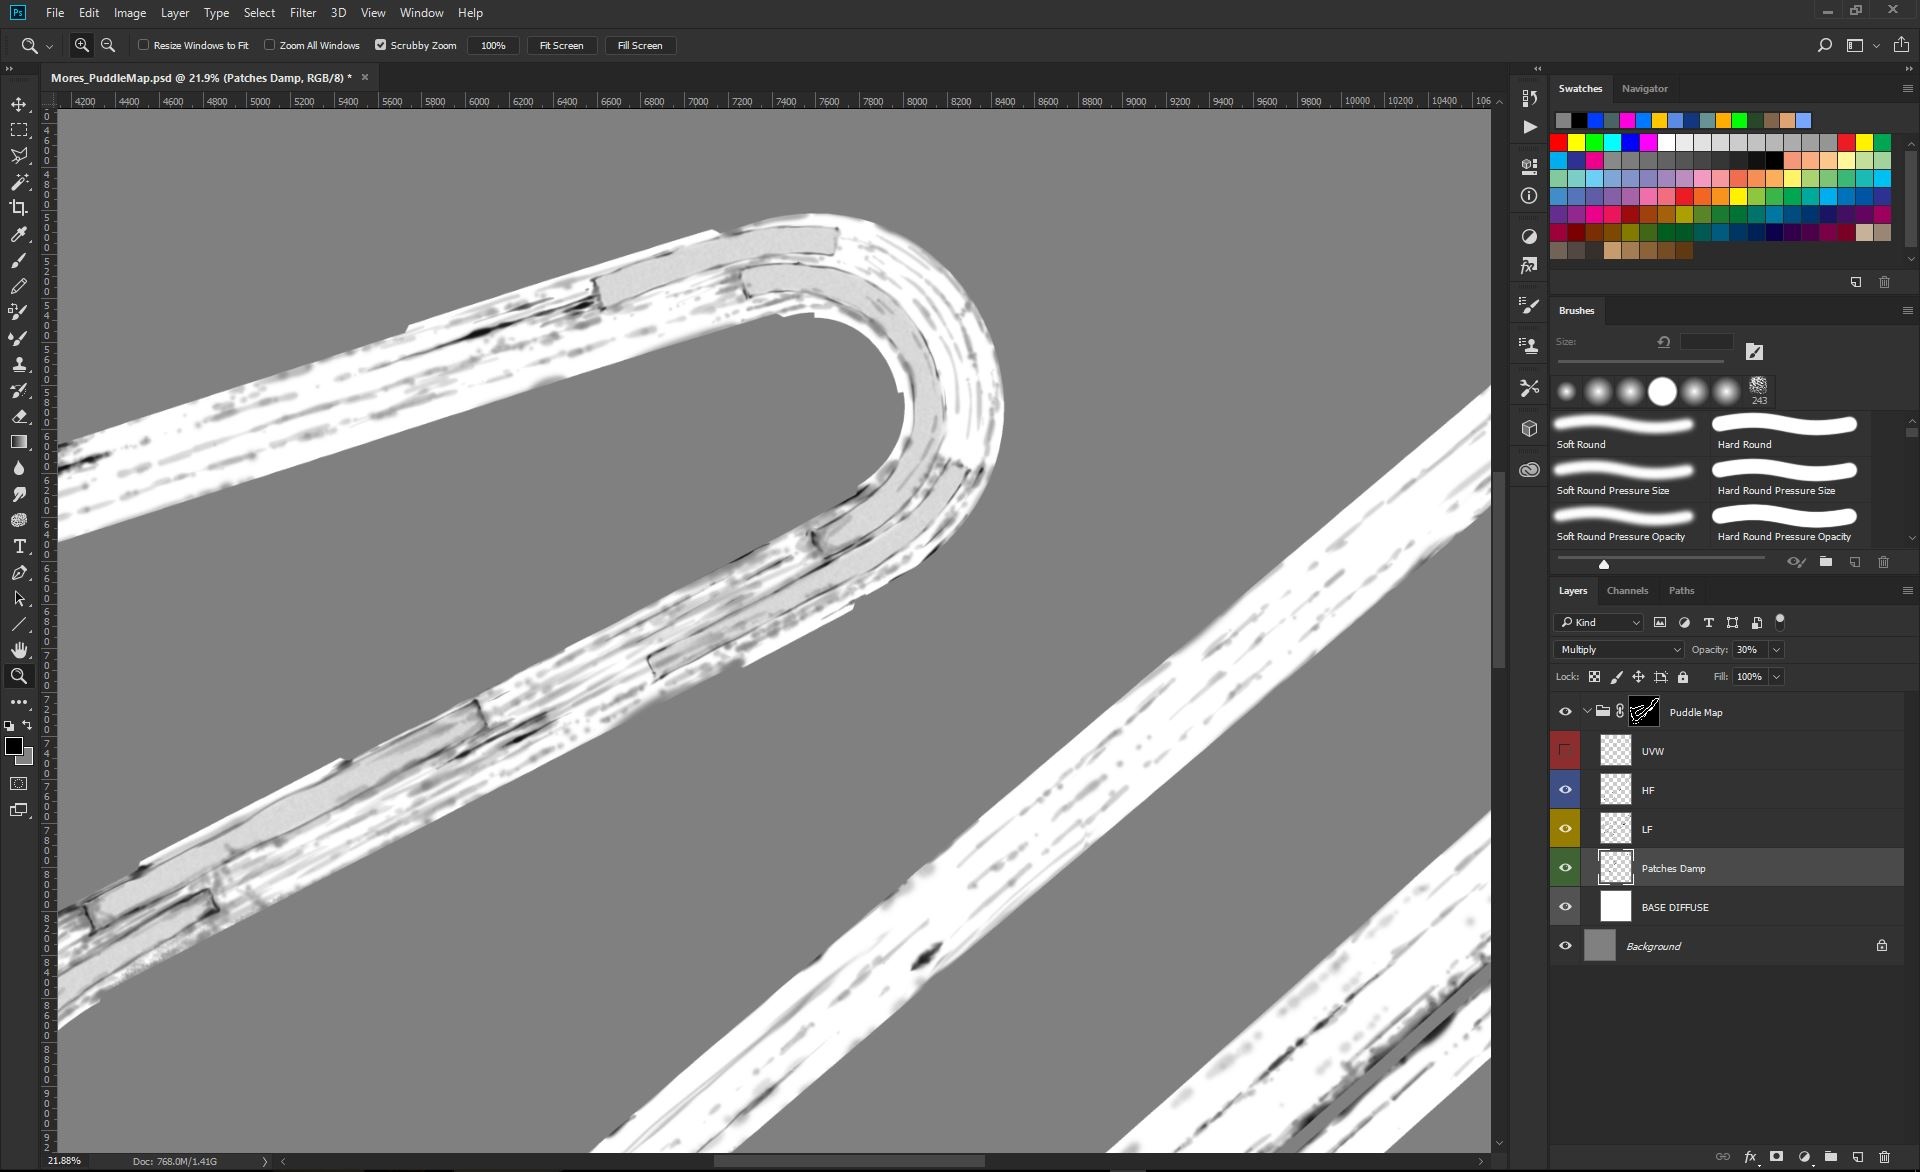Select the Path Selection tool
The image size is (1920, 1172).
[19, 598]
